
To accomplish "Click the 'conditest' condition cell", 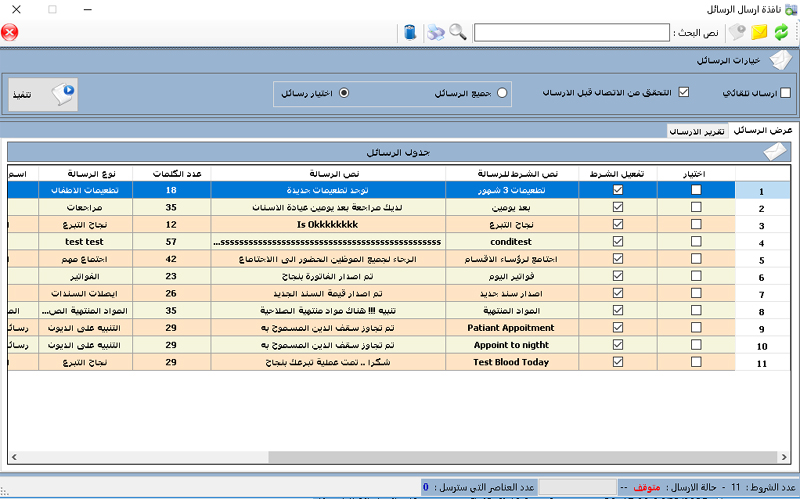I will tap(512, 242).
